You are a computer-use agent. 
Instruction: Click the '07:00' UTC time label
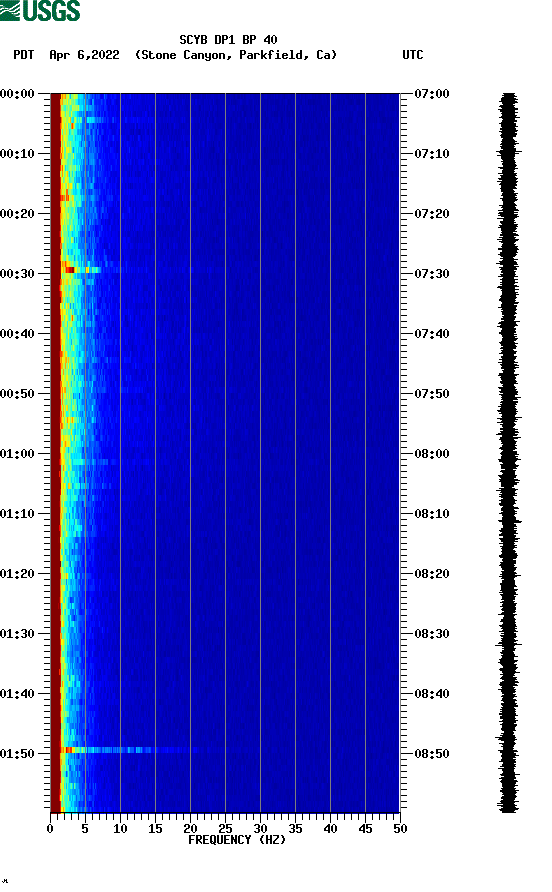tap(431, 93)
